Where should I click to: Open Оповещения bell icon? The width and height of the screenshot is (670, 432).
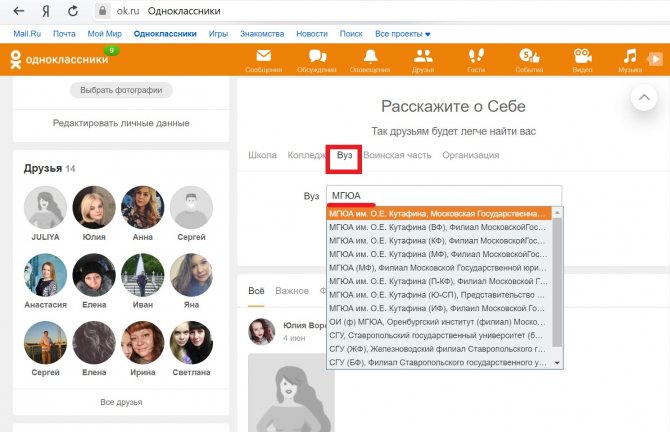click(x=370, y=56)
